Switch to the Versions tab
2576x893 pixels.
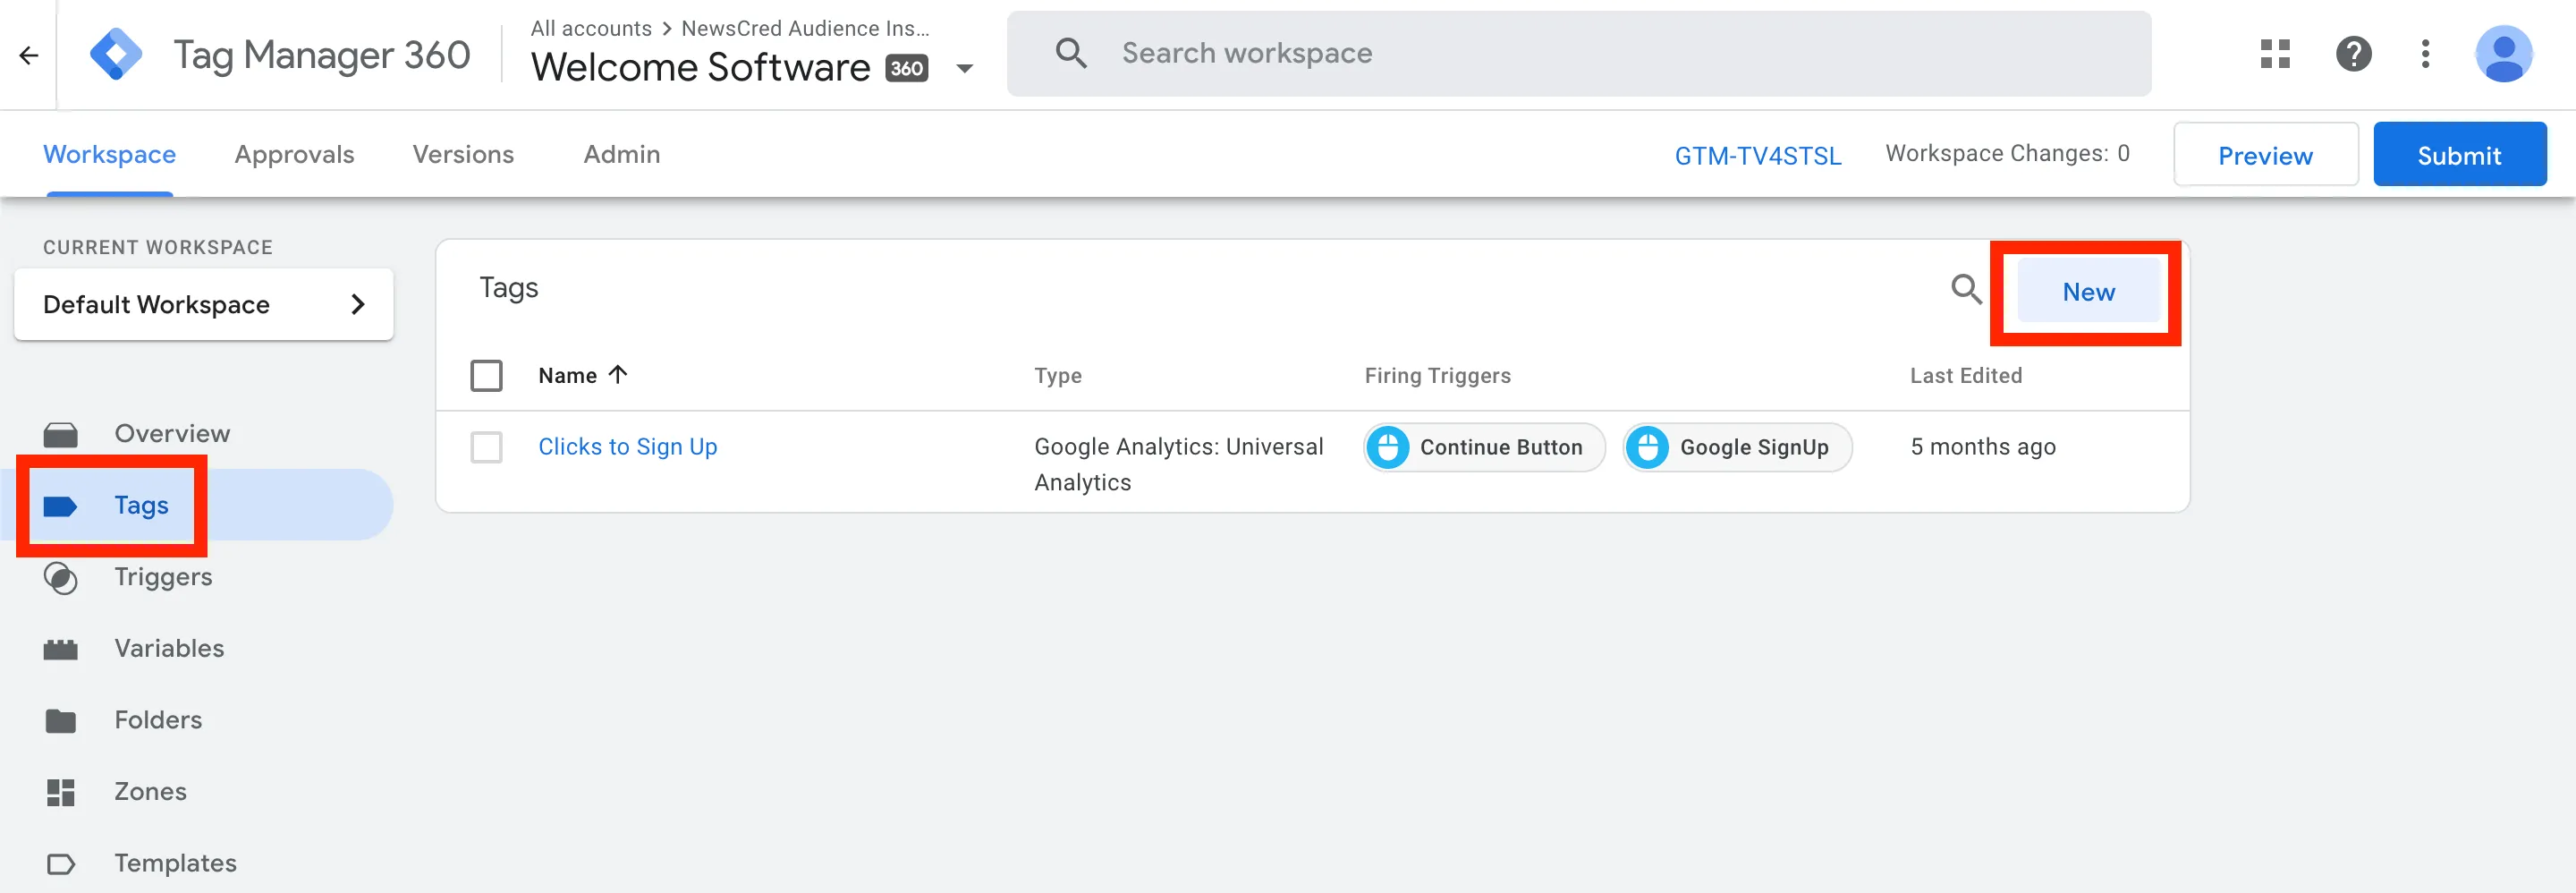(463, 154)
